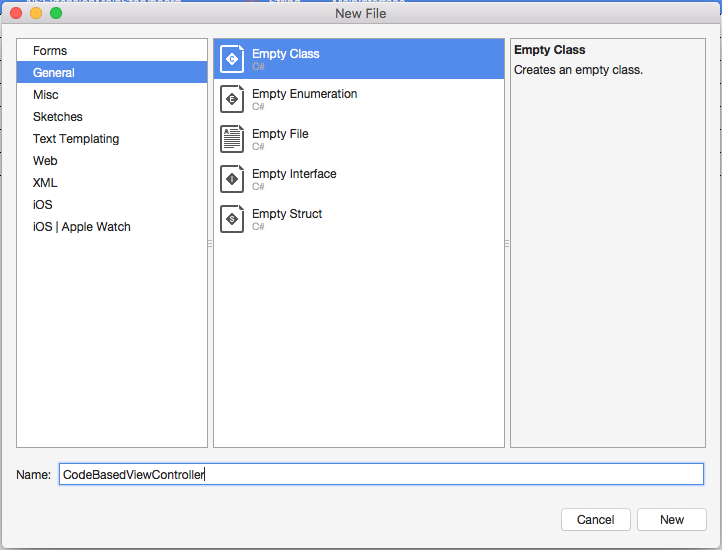Select the XML category

coord(112,183)
